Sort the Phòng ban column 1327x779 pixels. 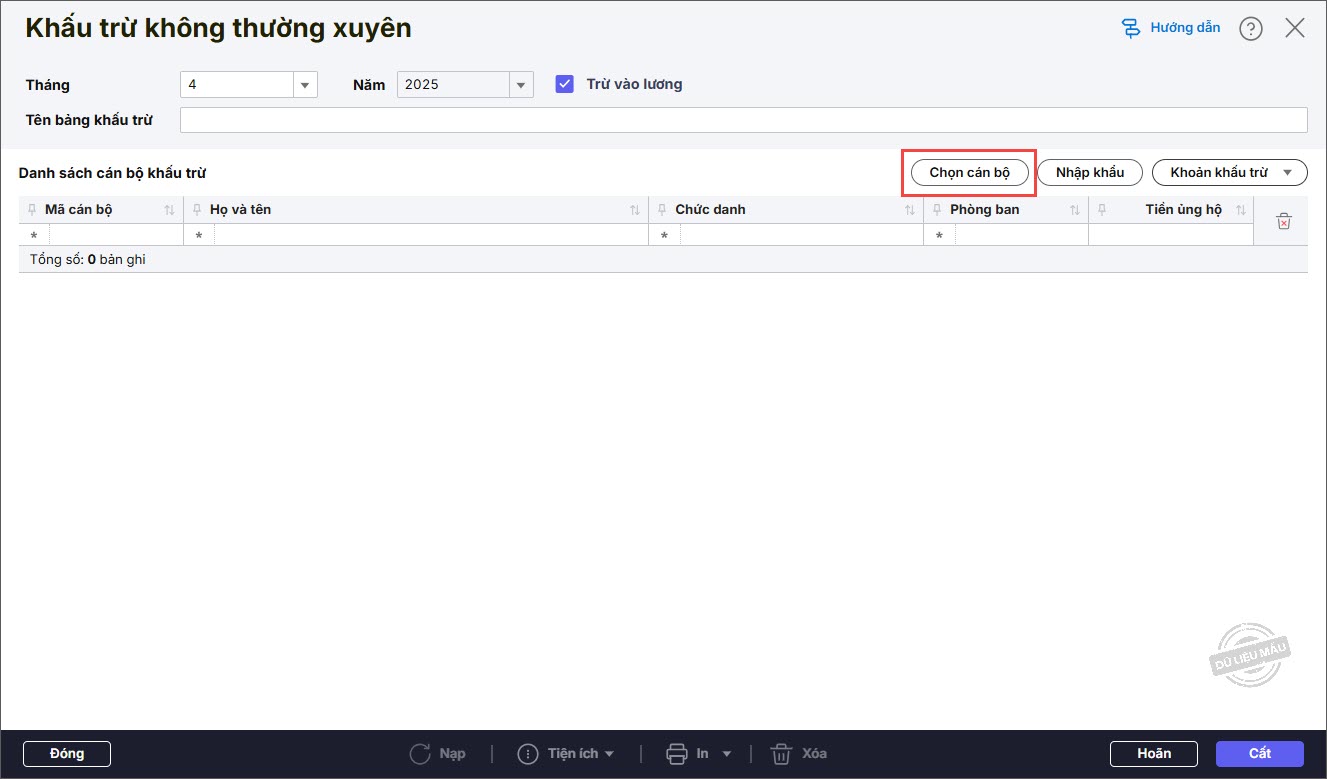click(1075, 210)
